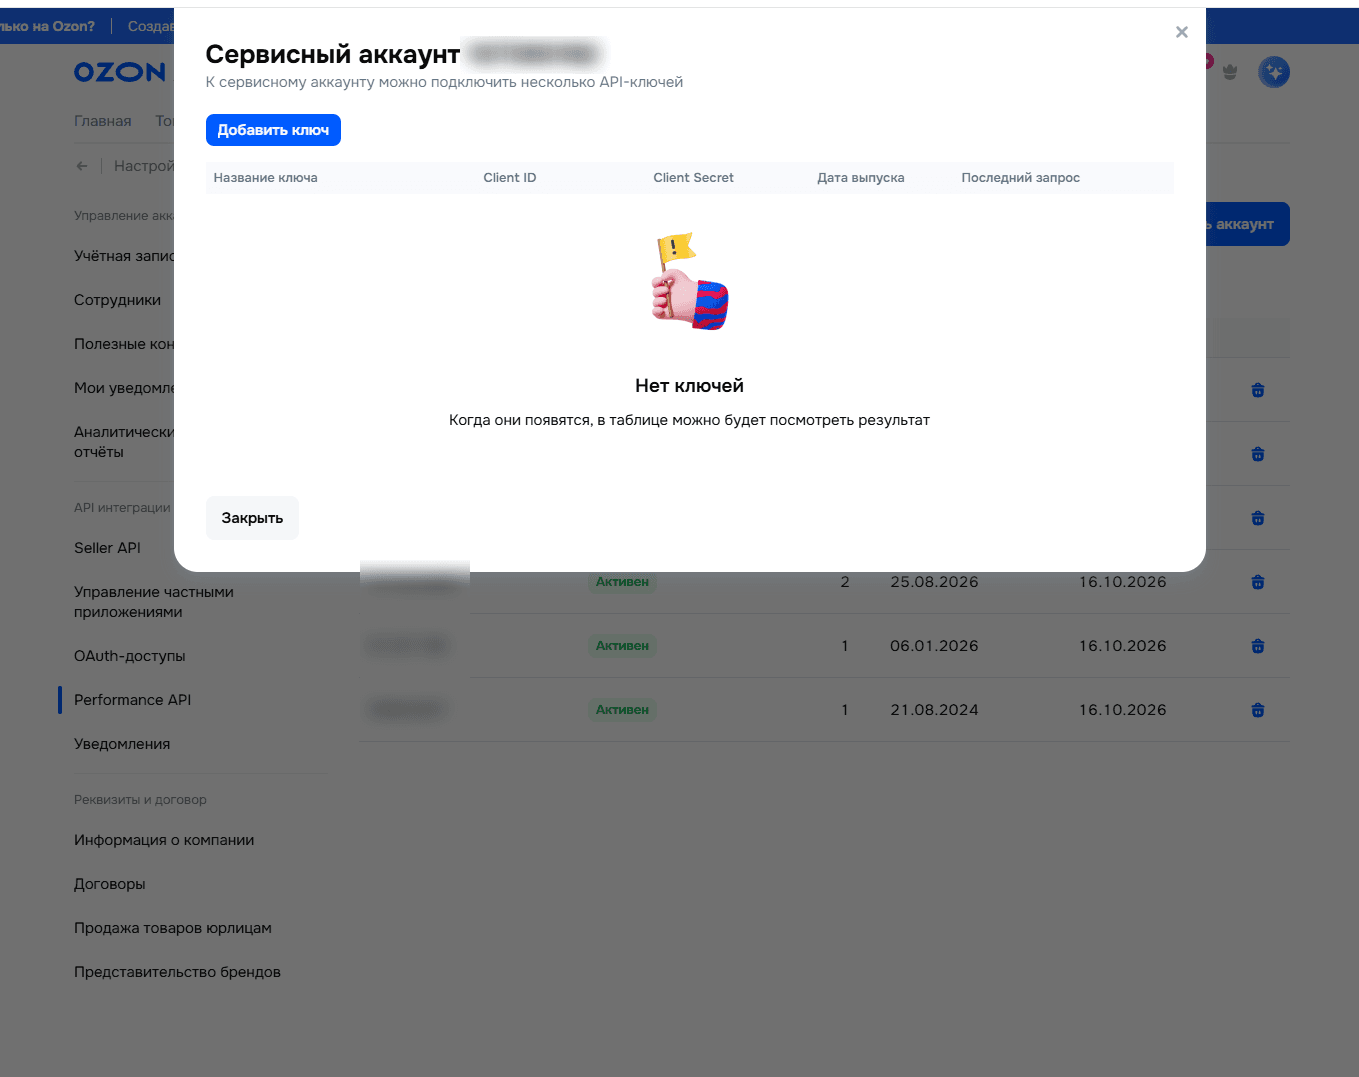Open Представительство брендов page
This screenshot has width=1359, height=1077.
click(x=177, y=972)
